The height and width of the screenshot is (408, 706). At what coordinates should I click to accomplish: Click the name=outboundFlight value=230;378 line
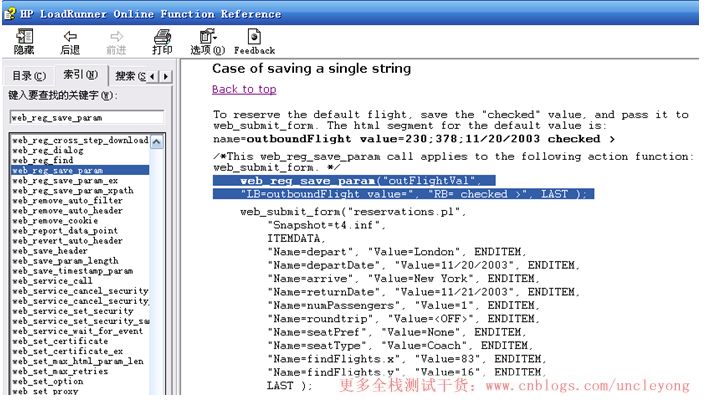pyautogui.click(x=414, y=139)
